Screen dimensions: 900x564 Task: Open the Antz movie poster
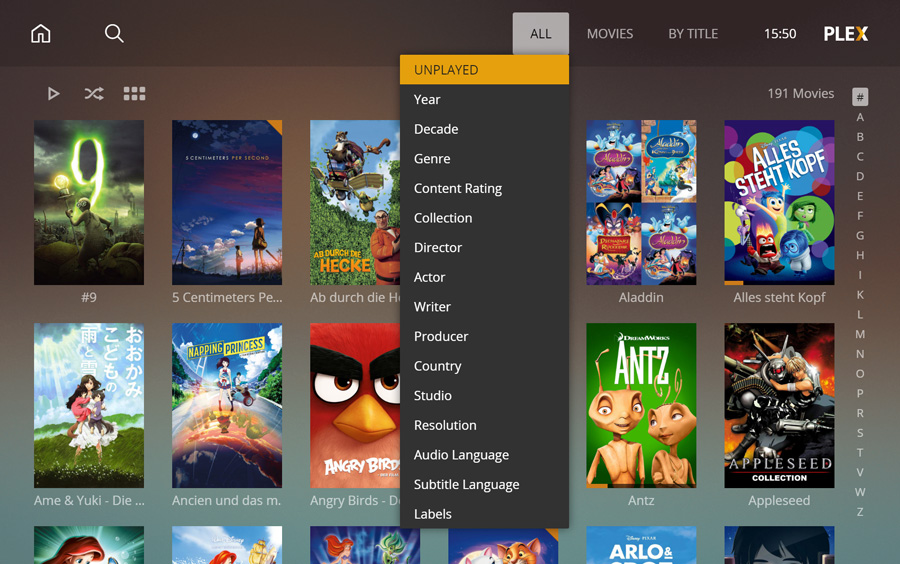pyautogui.click(x=641, y=406)
